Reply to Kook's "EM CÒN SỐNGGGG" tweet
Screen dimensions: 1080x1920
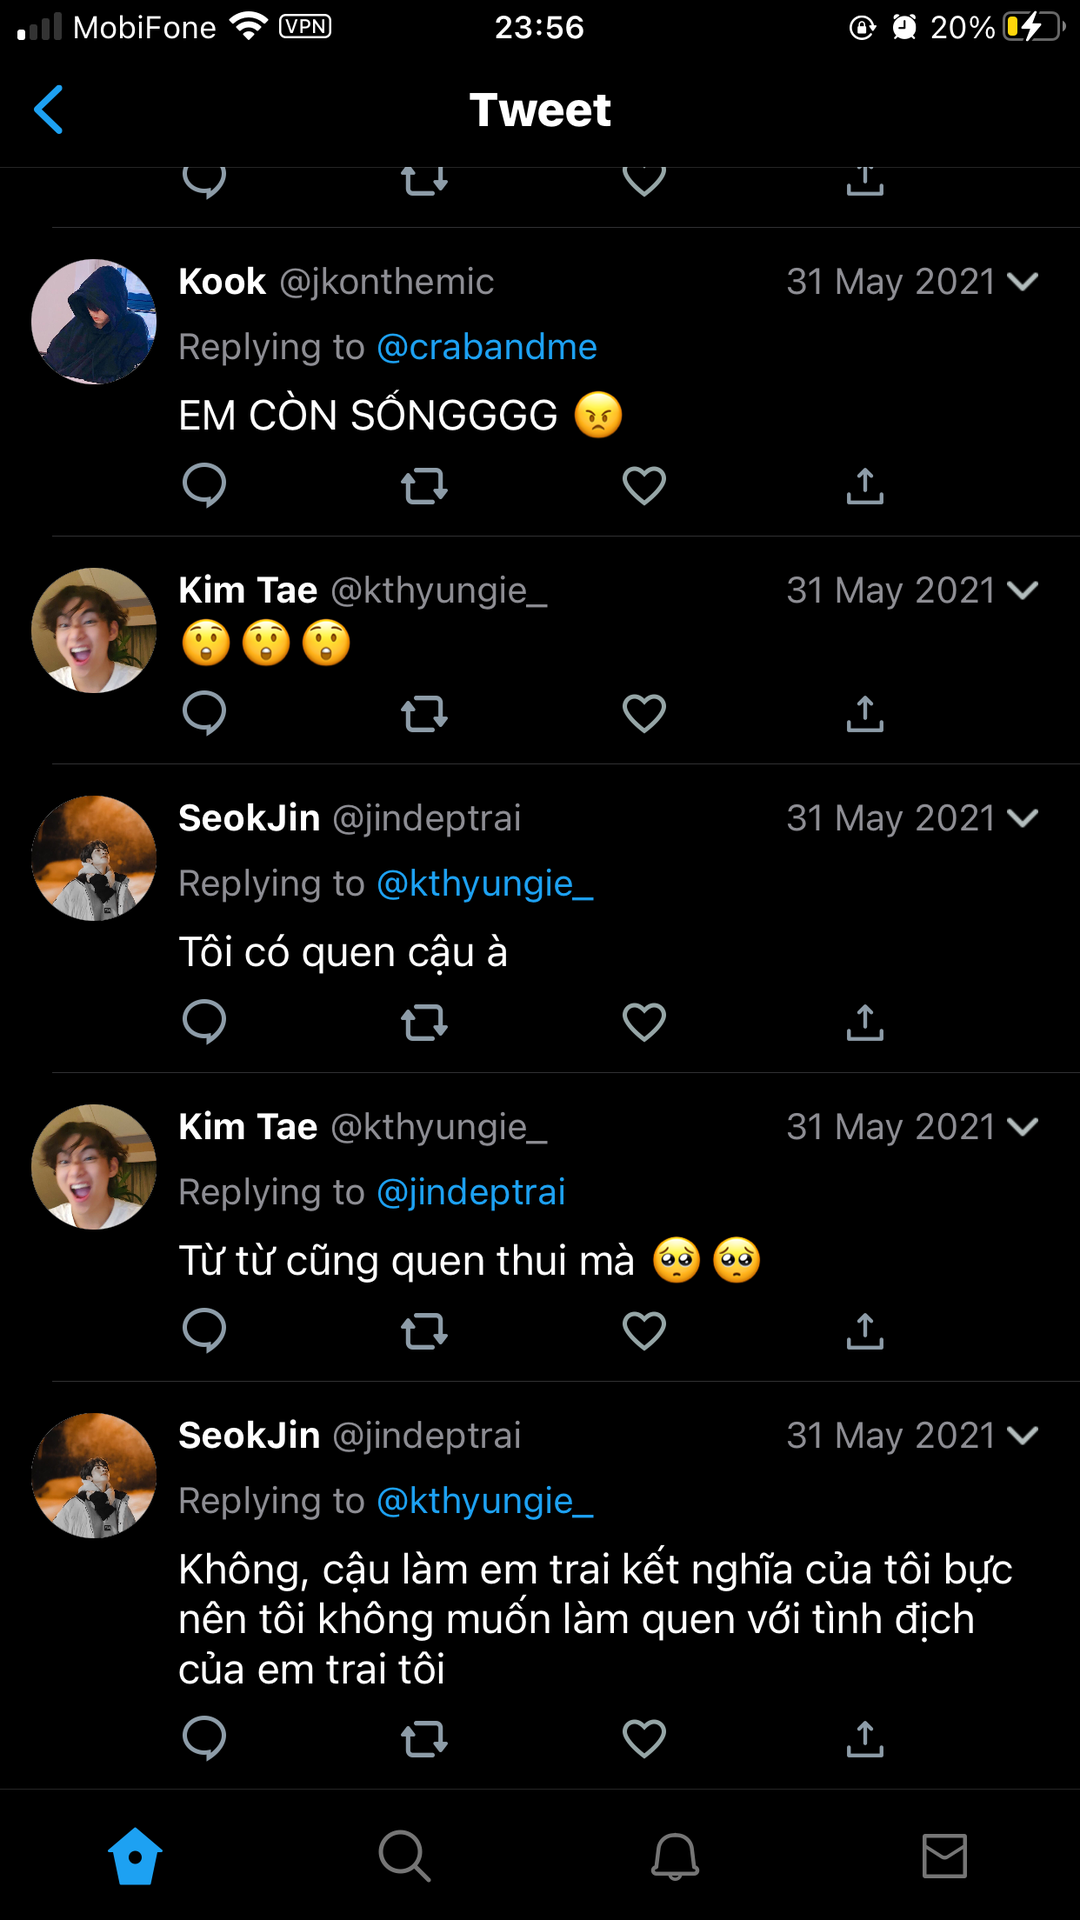(x=204, y=486)
